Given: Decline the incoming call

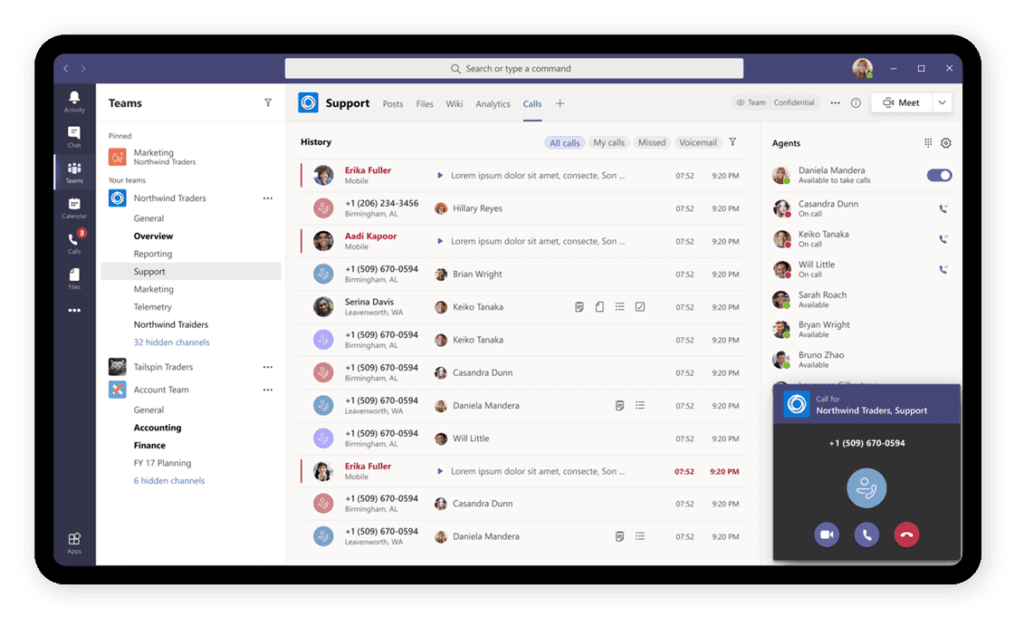Looking at the screenshot, I should pyautogui.click(x=906, y=534).
